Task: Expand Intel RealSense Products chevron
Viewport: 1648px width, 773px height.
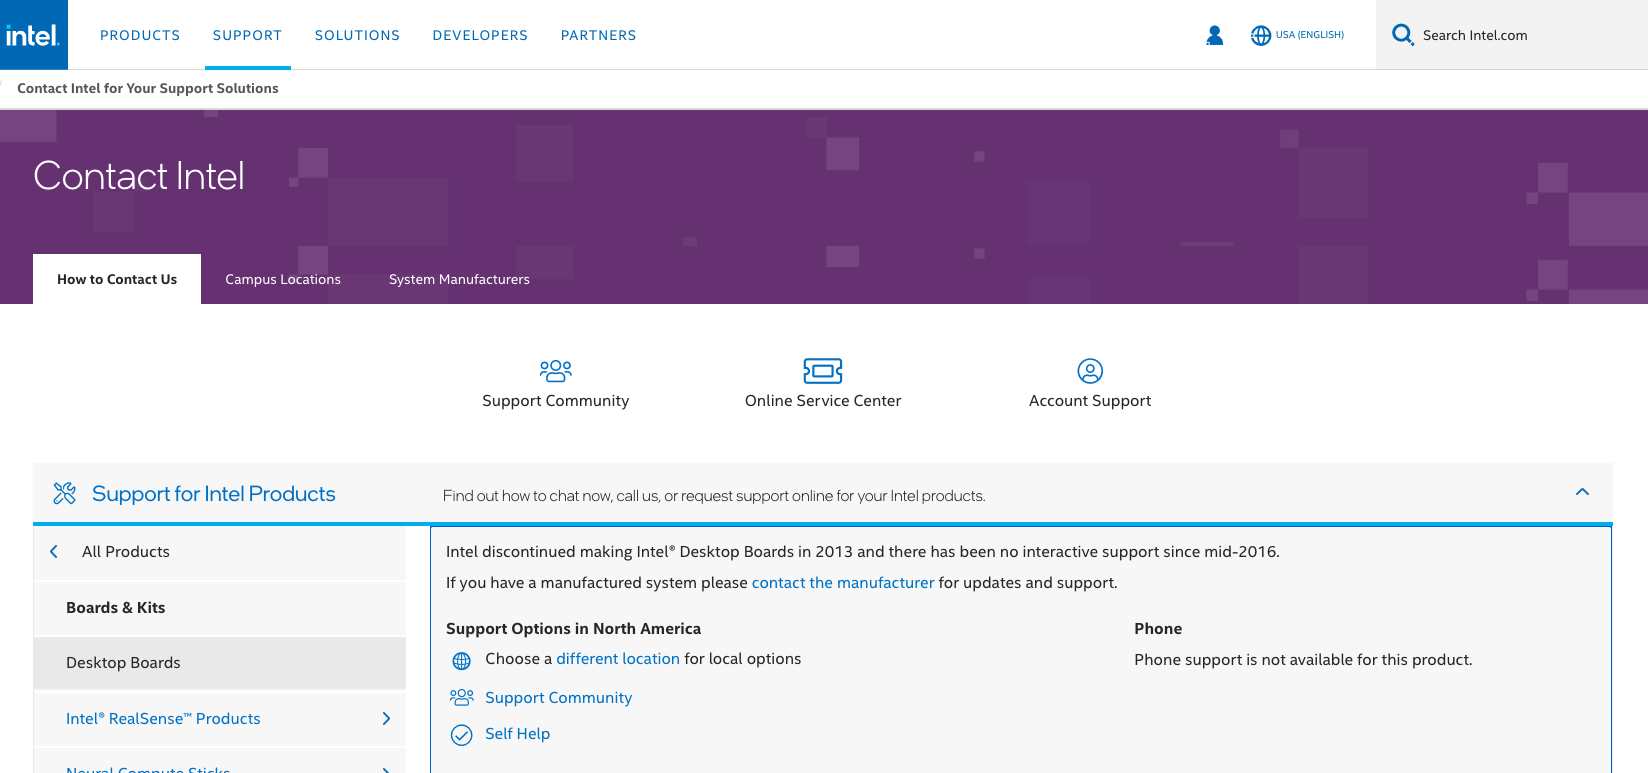Action: click(x=386, y=718)
